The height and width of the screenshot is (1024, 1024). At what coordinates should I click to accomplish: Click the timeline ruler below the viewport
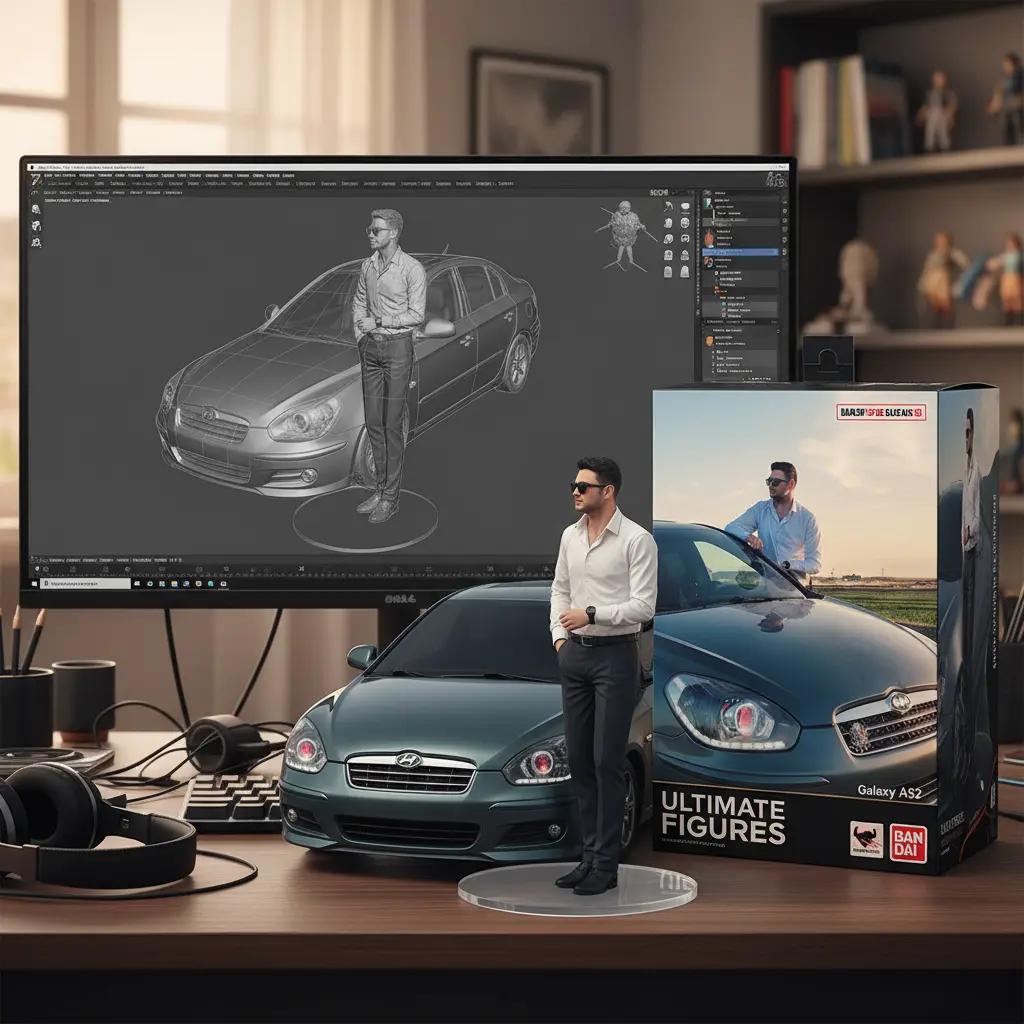pos(294,574)
